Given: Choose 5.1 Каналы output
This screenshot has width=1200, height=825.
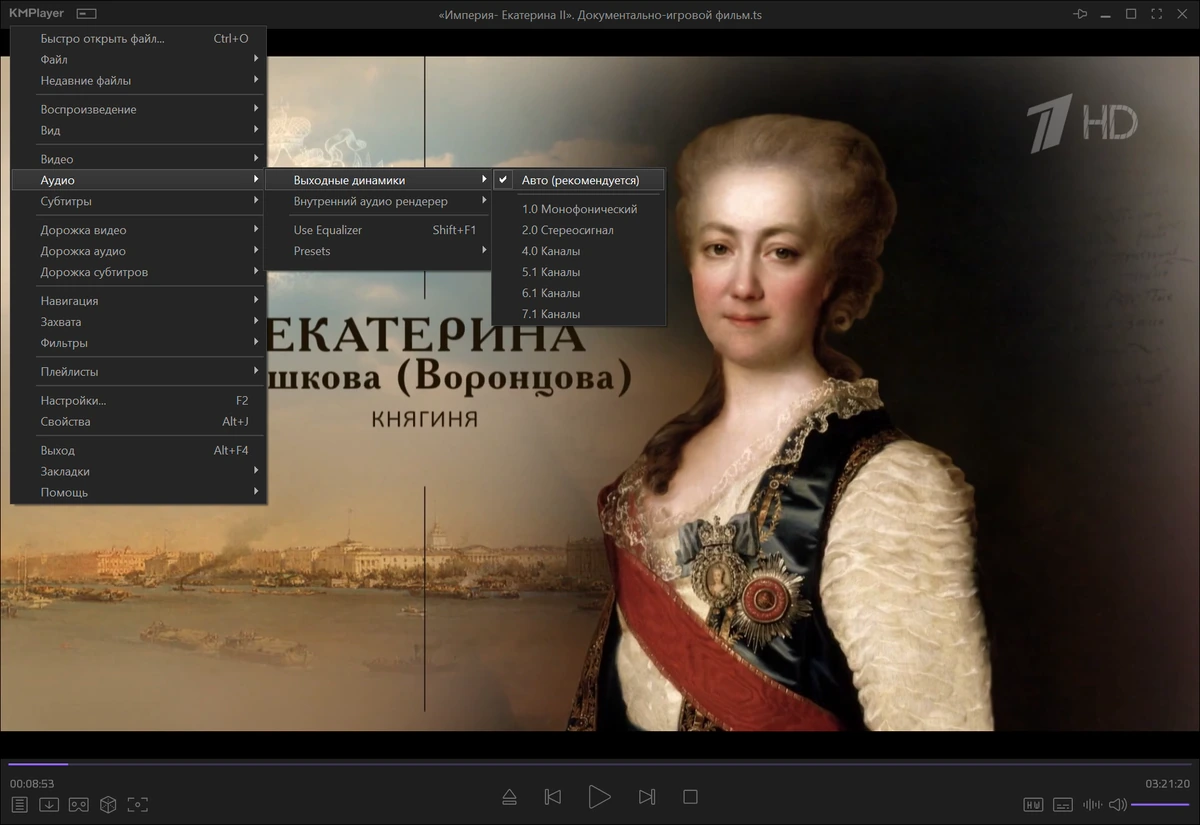Looking at the screenshot, I should [579, 272].
